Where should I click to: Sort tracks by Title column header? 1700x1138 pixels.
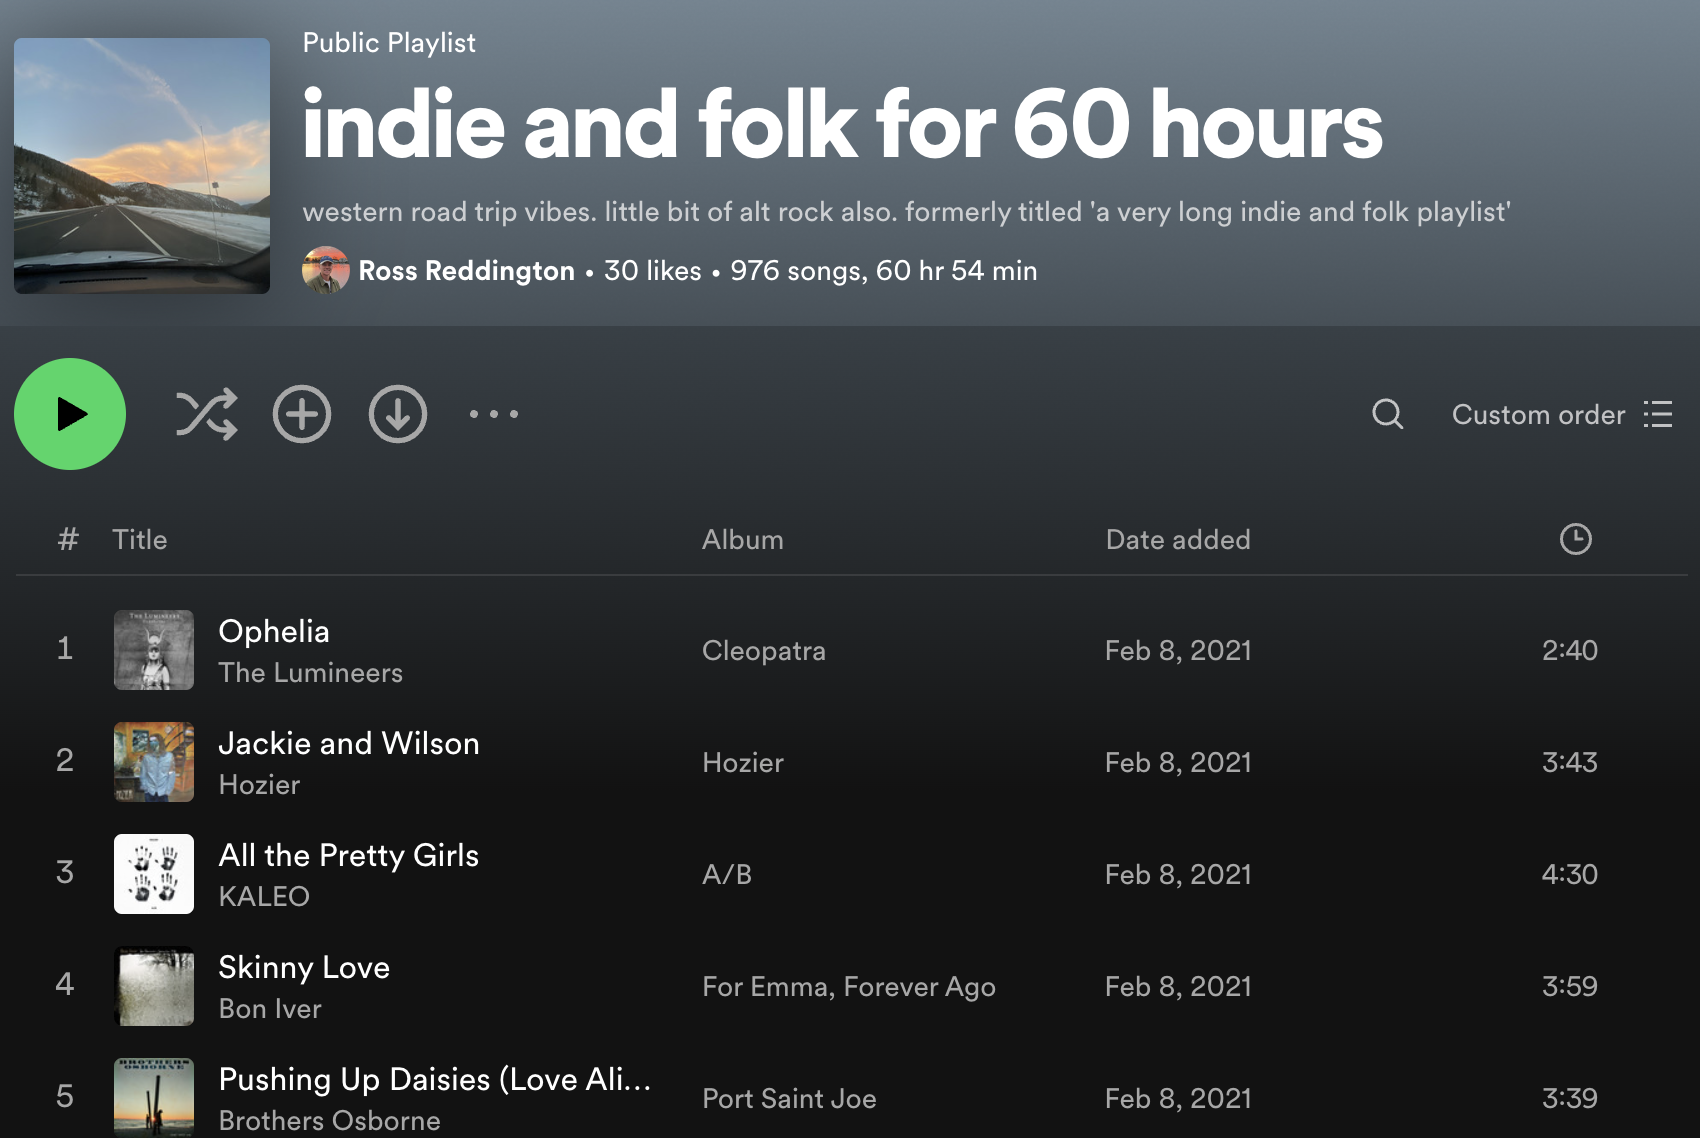pos(140,540)
